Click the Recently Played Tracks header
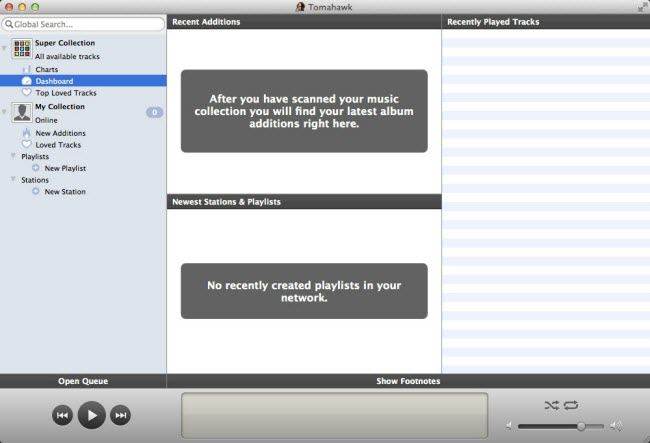Viewport: 650px width, 443px height. 546,22
